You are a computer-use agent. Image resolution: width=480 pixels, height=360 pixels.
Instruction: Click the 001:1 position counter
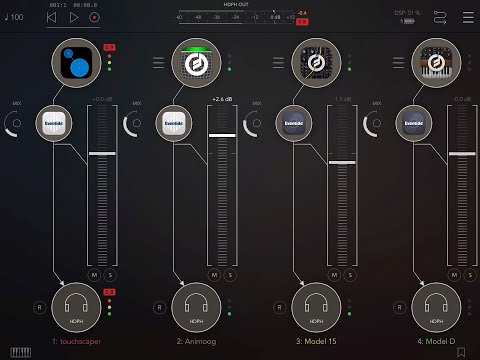click(x=58, y=5)
